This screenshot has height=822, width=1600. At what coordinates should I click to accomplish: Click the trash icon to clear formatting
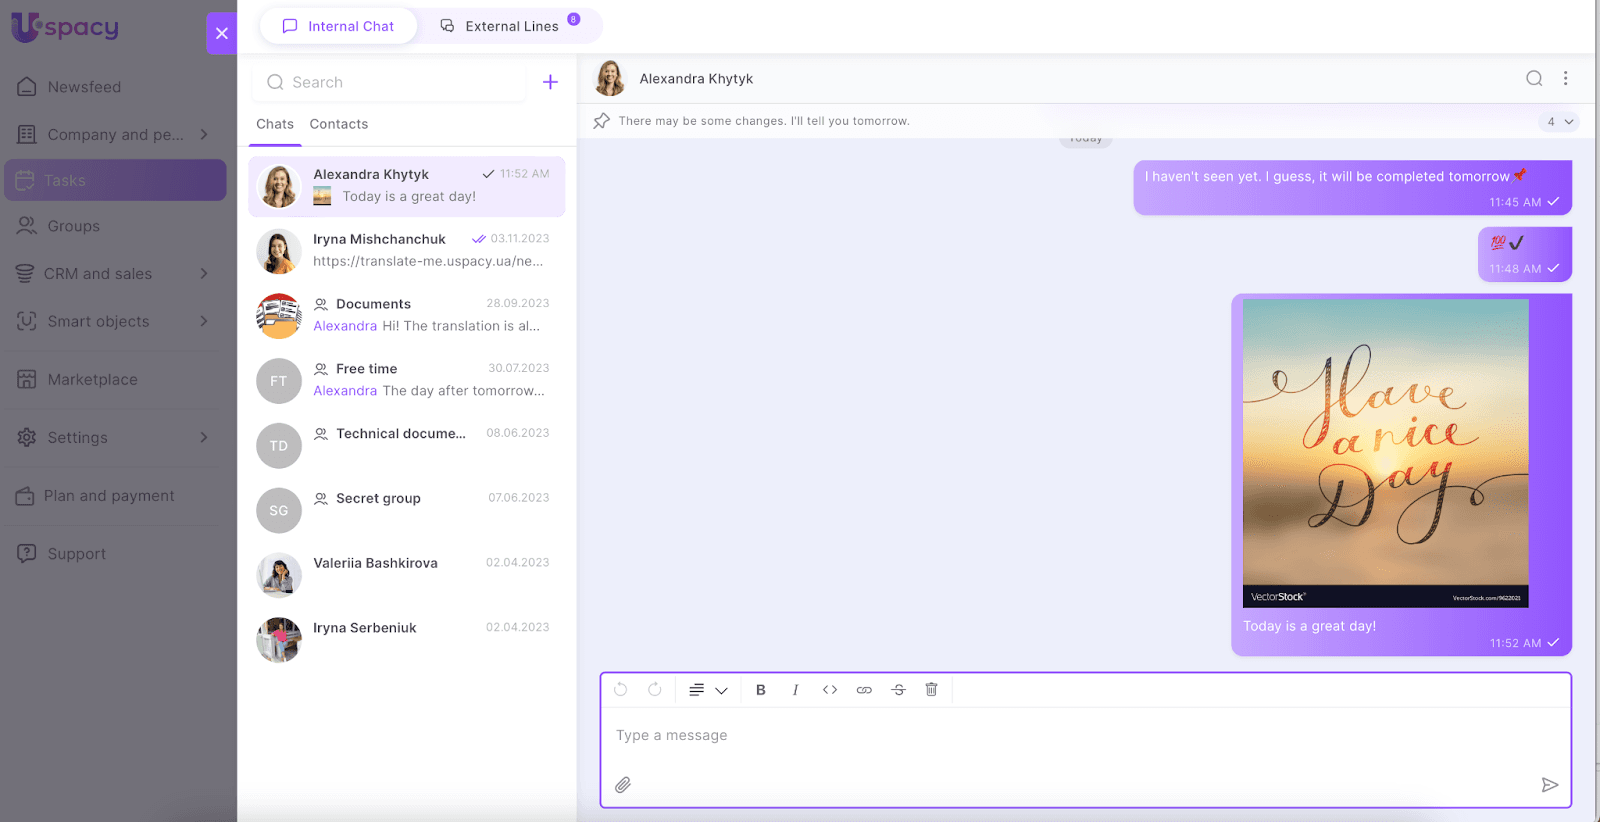[931, 690]
